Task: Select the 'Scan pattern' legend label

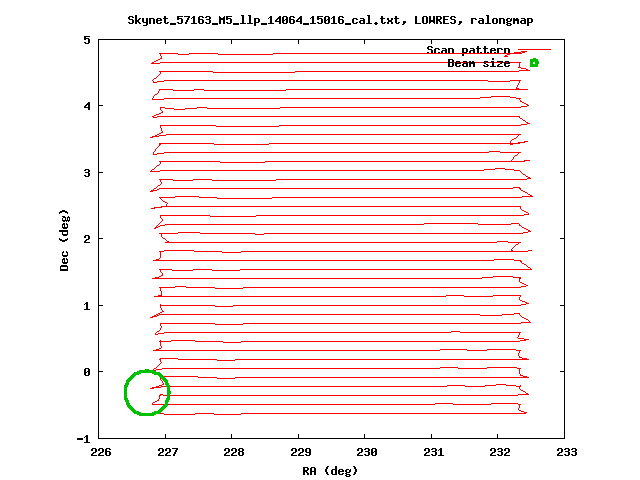Action: pyautogui.click(x=468, y=50)
